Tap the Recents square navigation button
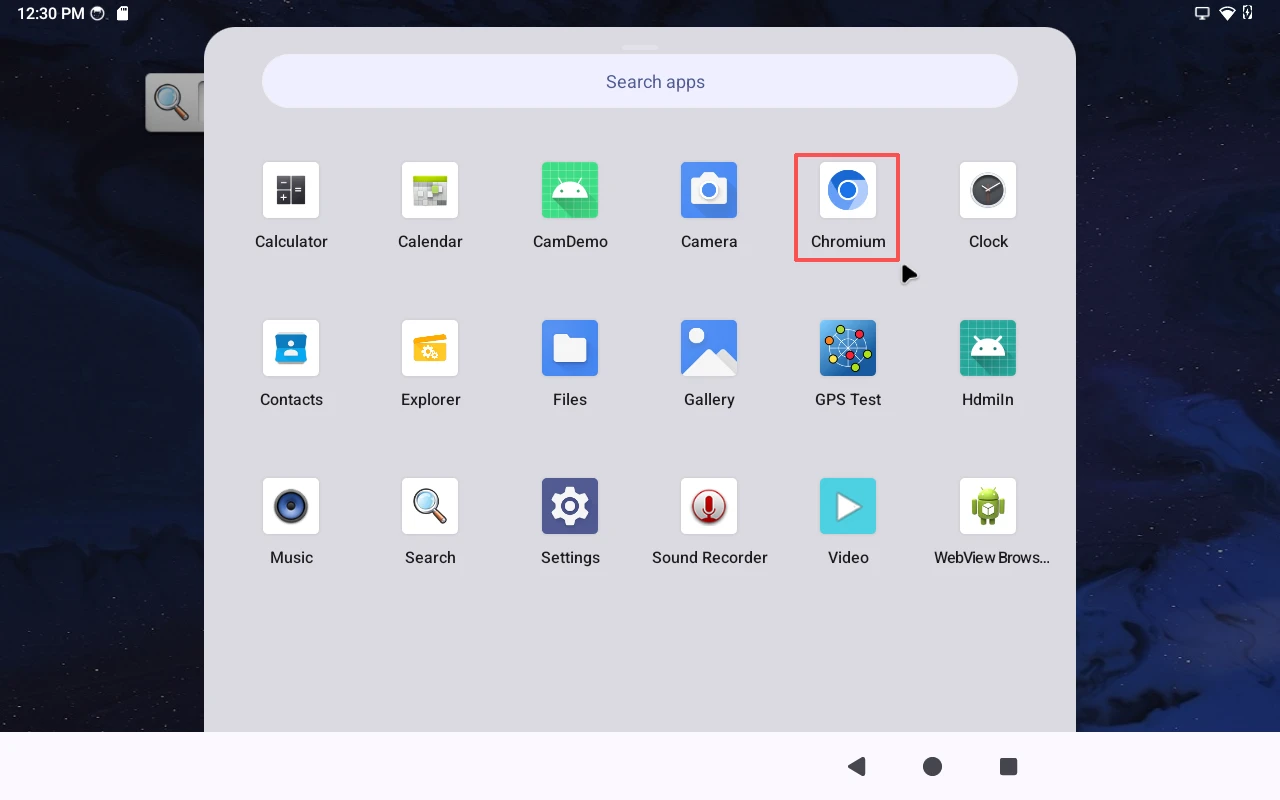 click(1008, 766)
